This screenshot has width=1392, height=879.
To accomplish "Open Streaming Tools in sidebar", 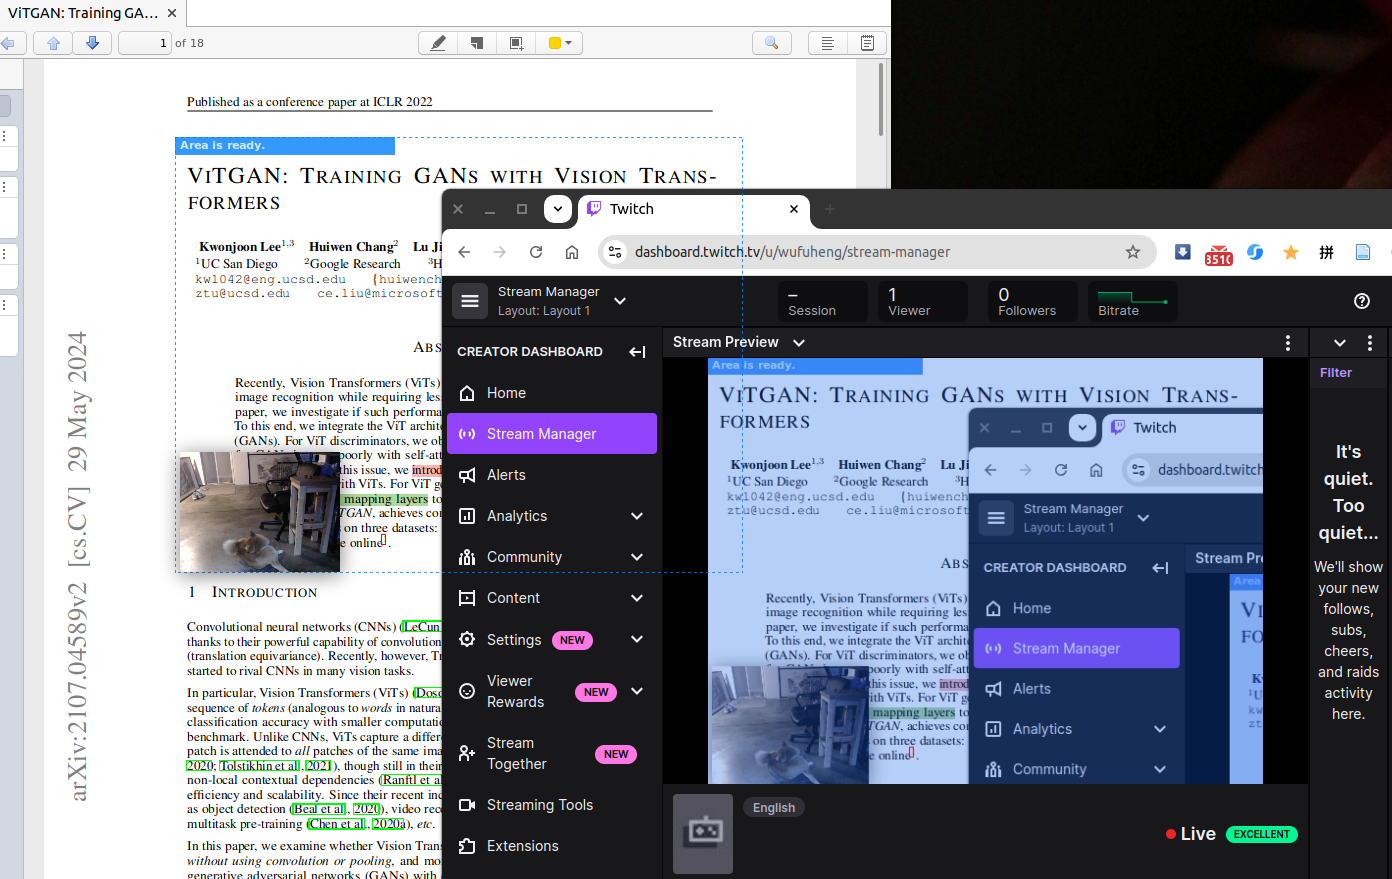I will [x=552, y=805].
